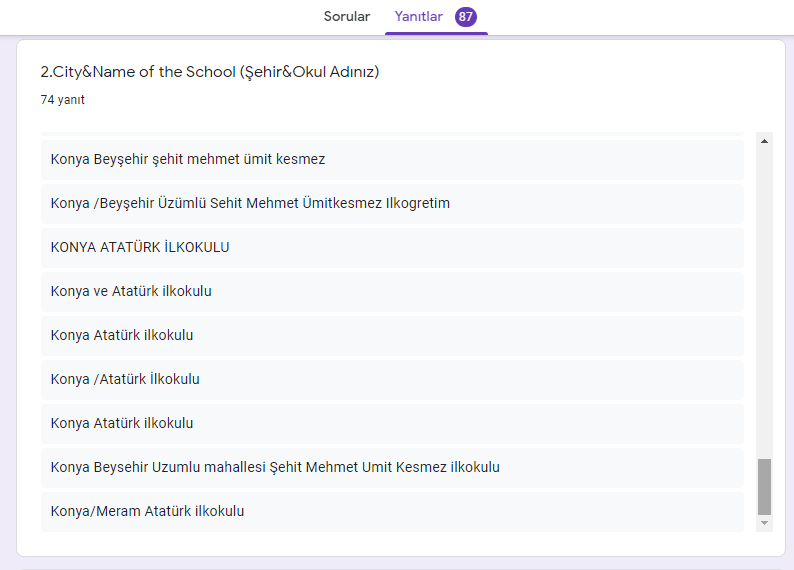Click the partially hidden response row at list top
Viewport: 794px width, 570px height.
coord(392,134)
